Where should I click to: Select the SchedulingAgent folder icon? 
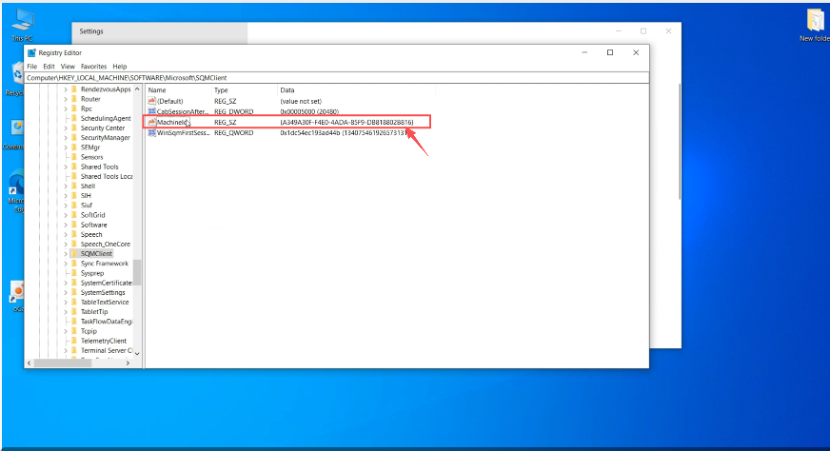coord(74,119)
